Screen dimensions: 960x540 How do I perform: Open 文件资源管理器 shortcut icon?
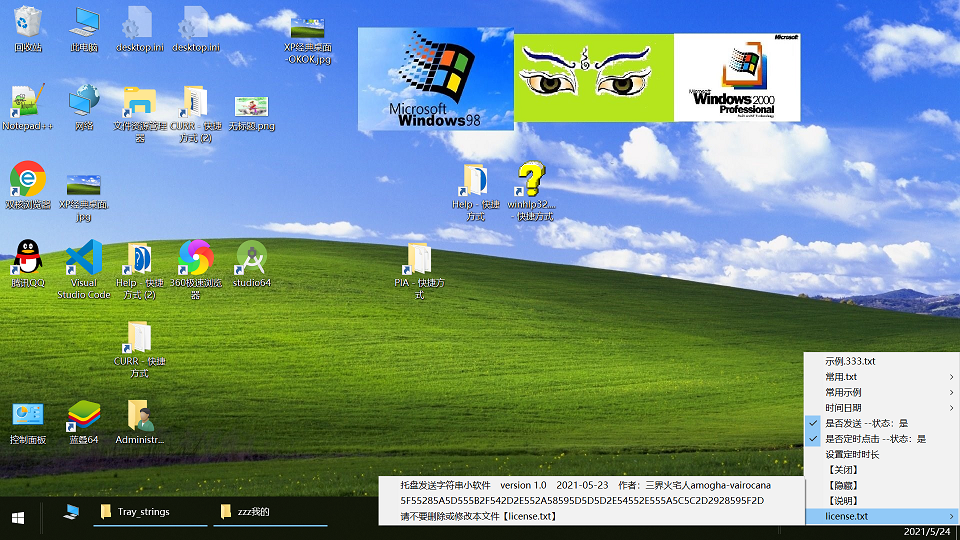click(140, 114)
